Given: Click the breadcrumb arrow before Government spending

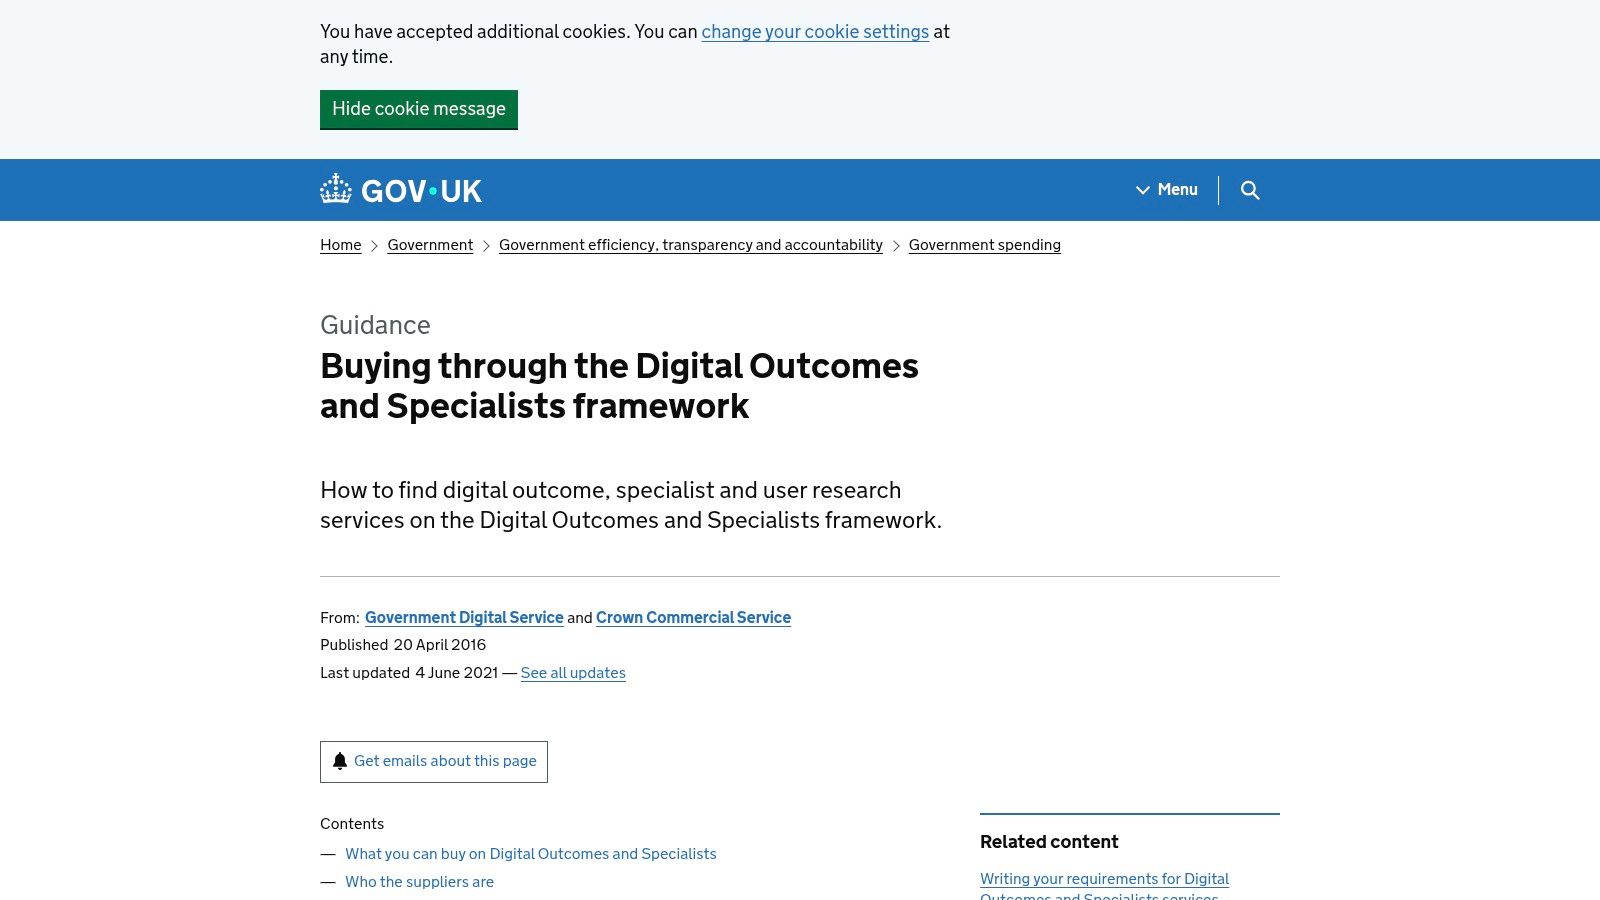Looking at the screenshot, I should pos(896,245).
